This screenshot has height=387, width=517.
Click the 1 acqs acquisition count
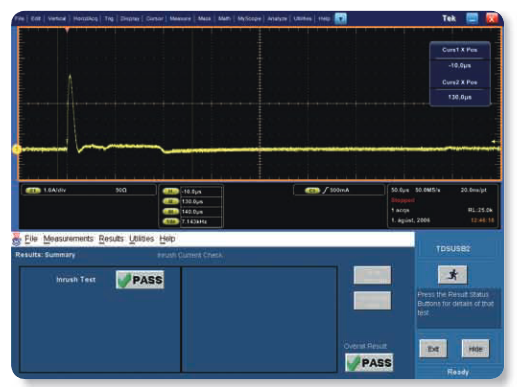[400, 210]
